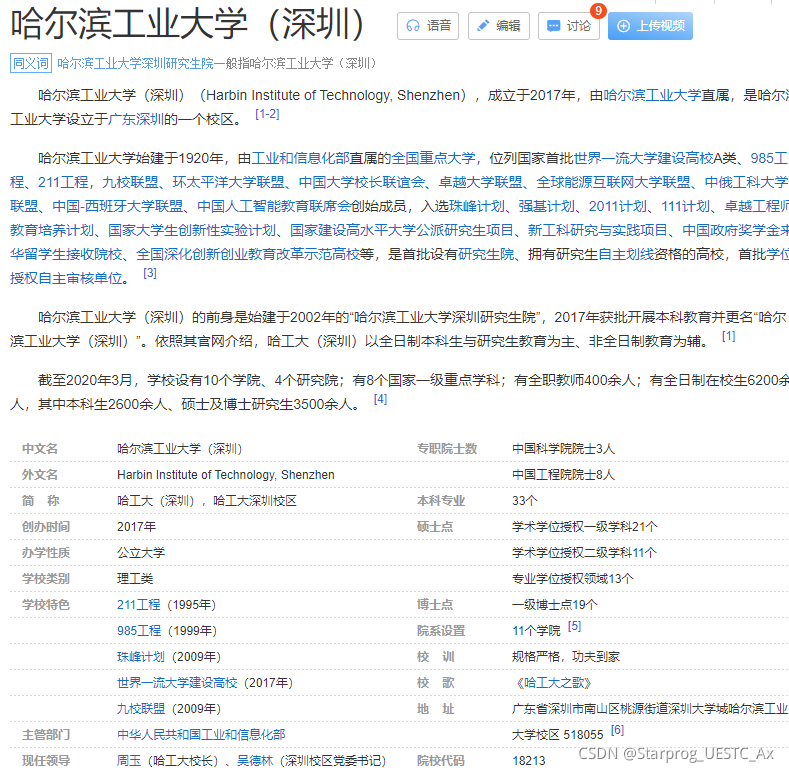Click the 编辑 pencil button
789x772 pixels.
(x=499, y=26)
